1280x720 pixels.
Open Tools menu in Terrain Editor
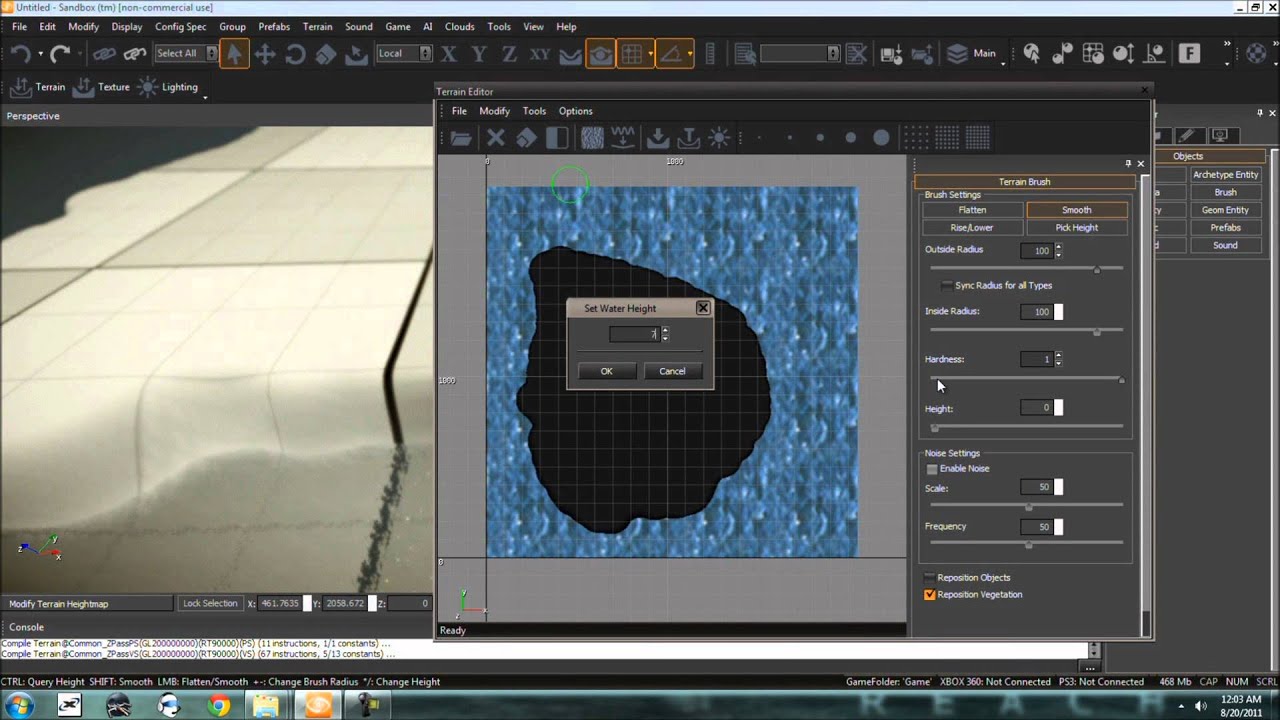click(x=534, y=111)
